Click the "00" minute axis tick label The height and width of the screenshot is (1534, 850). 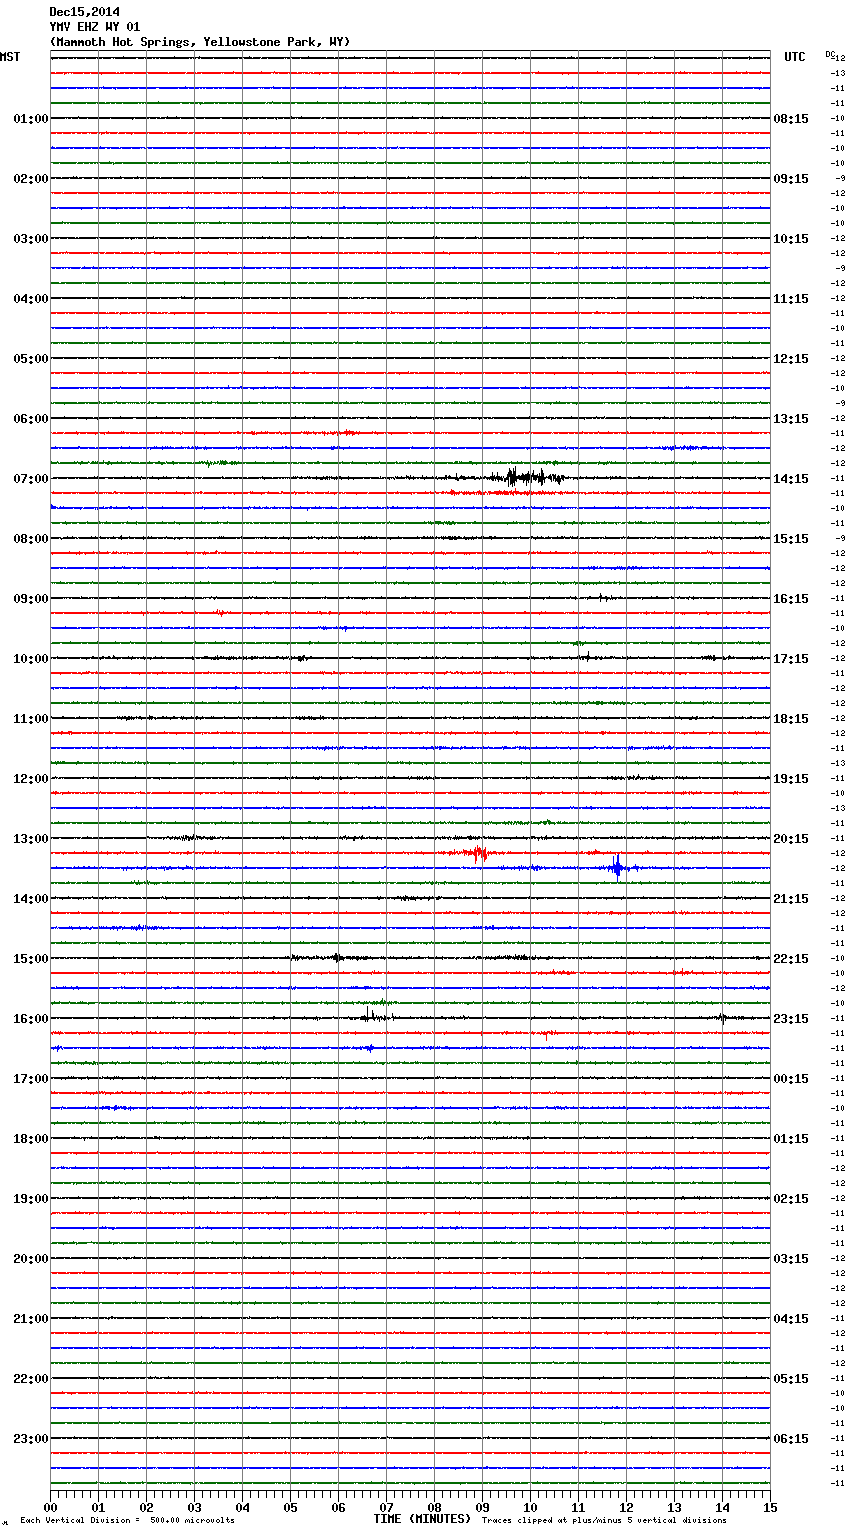click(50, 1507)
